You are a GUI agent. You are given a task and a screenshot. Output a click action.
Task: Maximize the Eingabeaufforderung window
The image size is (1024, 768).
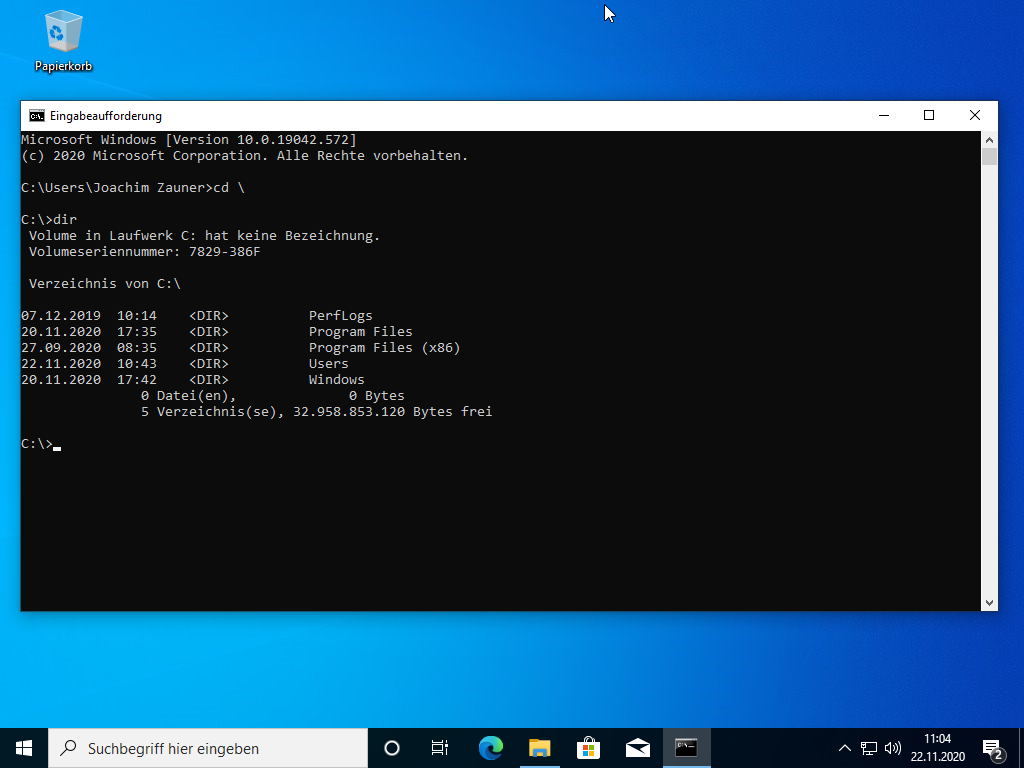(x=929, y=115)
